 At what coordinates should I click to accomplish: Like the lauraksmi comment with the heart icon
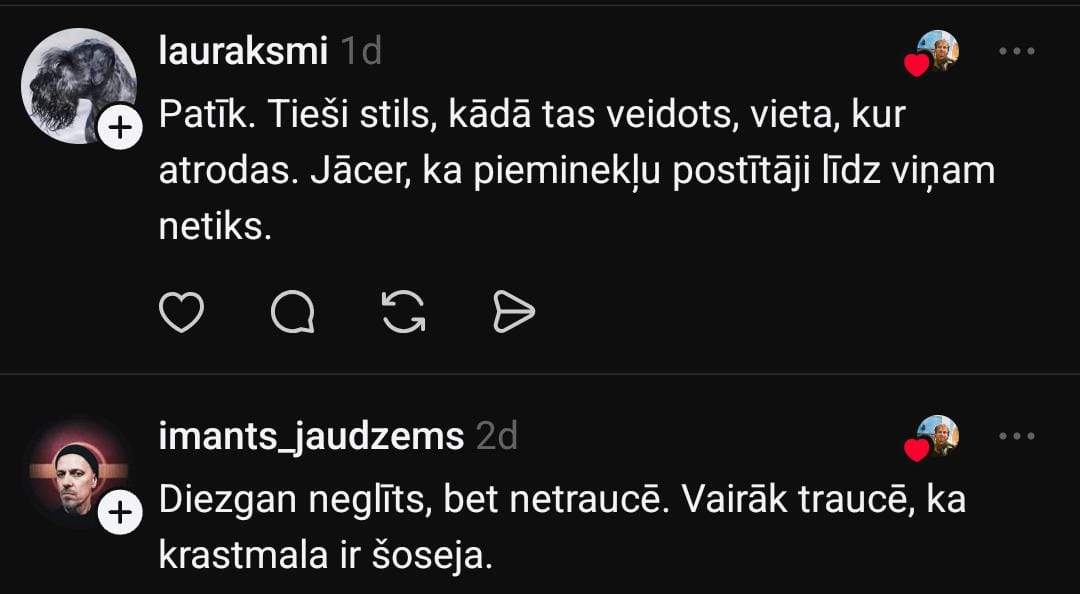point(182,313)
